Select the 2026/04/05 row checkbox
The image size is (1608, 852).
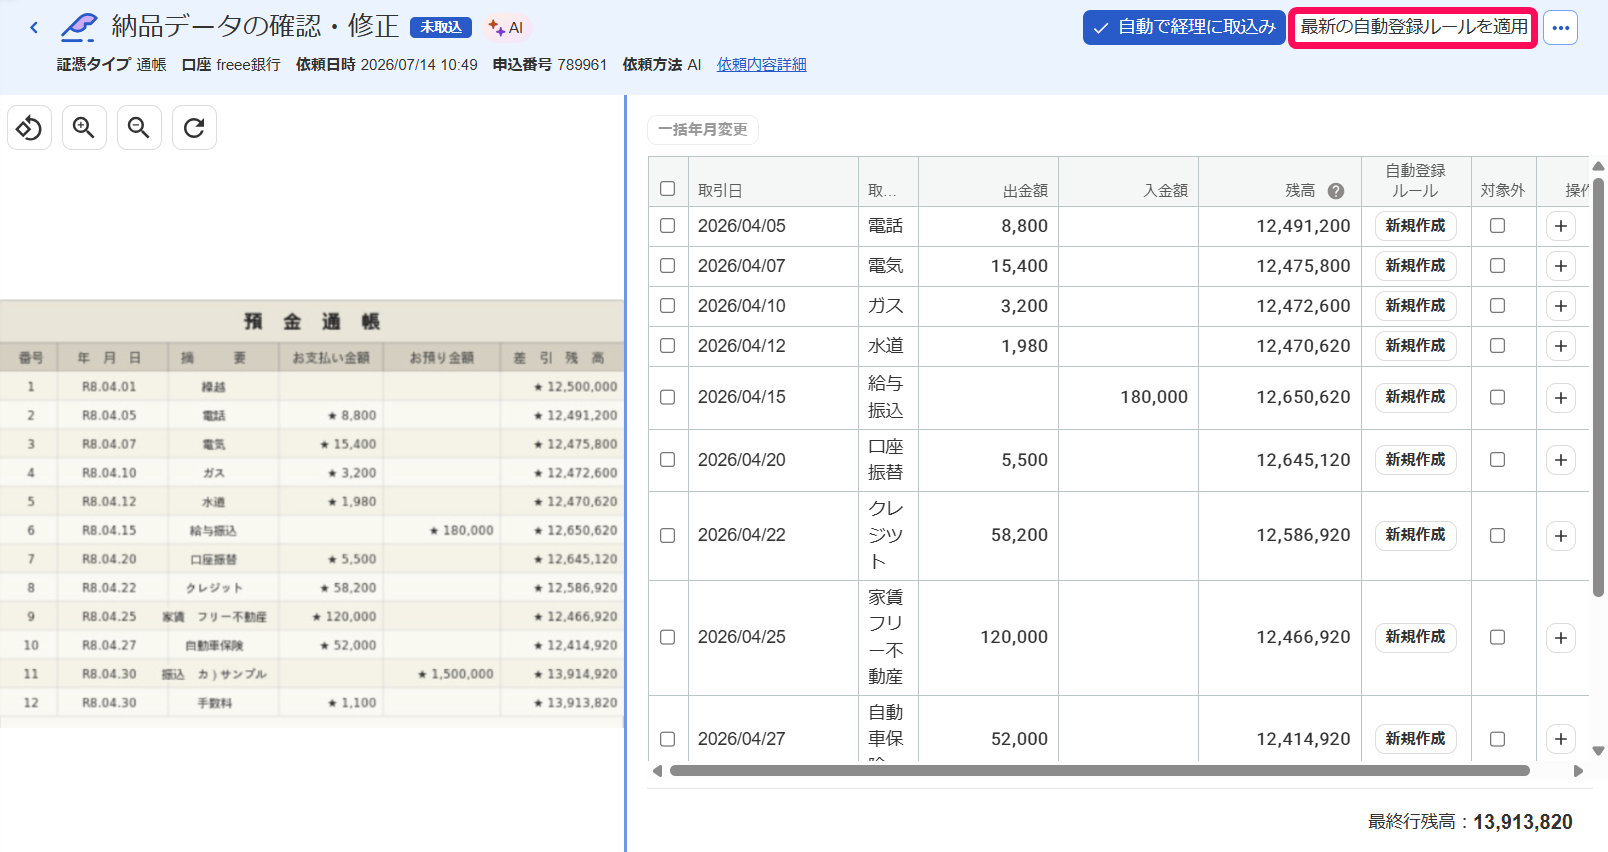click(668, 226)
